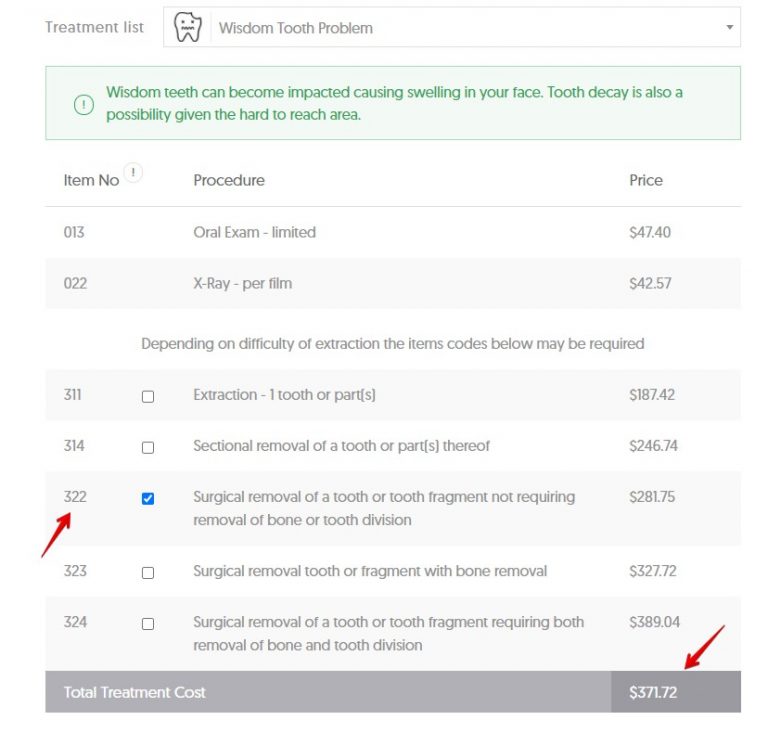Uncheck the item 322 Surgical removal checkbox
The image size is (768, 733).
(148, 499)
